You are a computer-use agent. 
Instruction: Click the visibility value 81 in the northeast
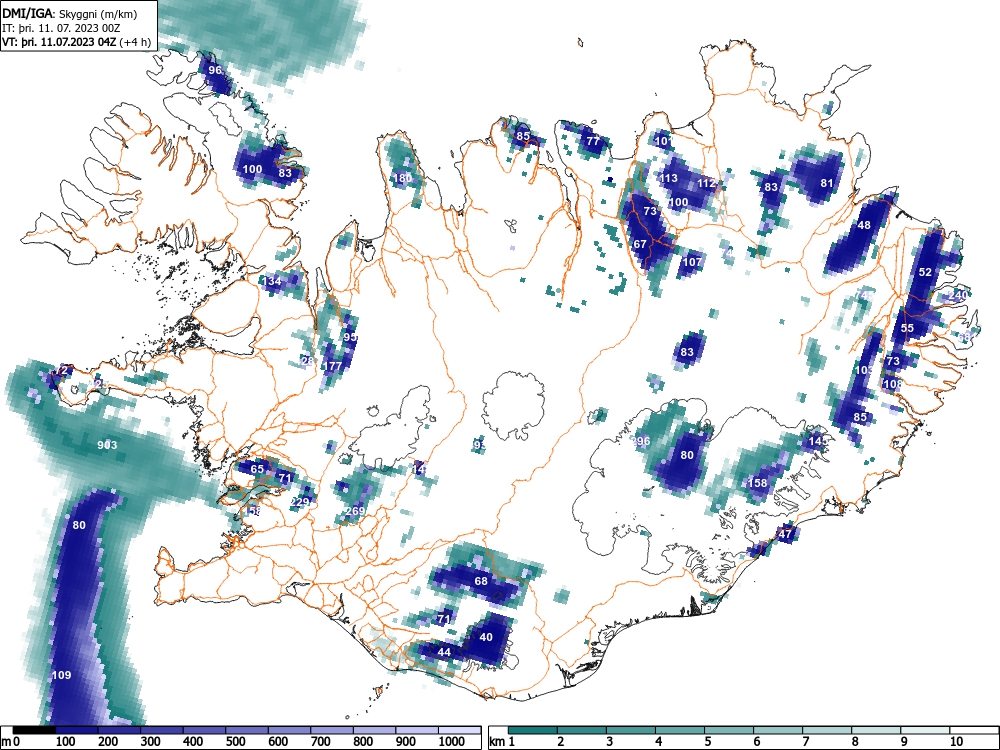point(827,183)
